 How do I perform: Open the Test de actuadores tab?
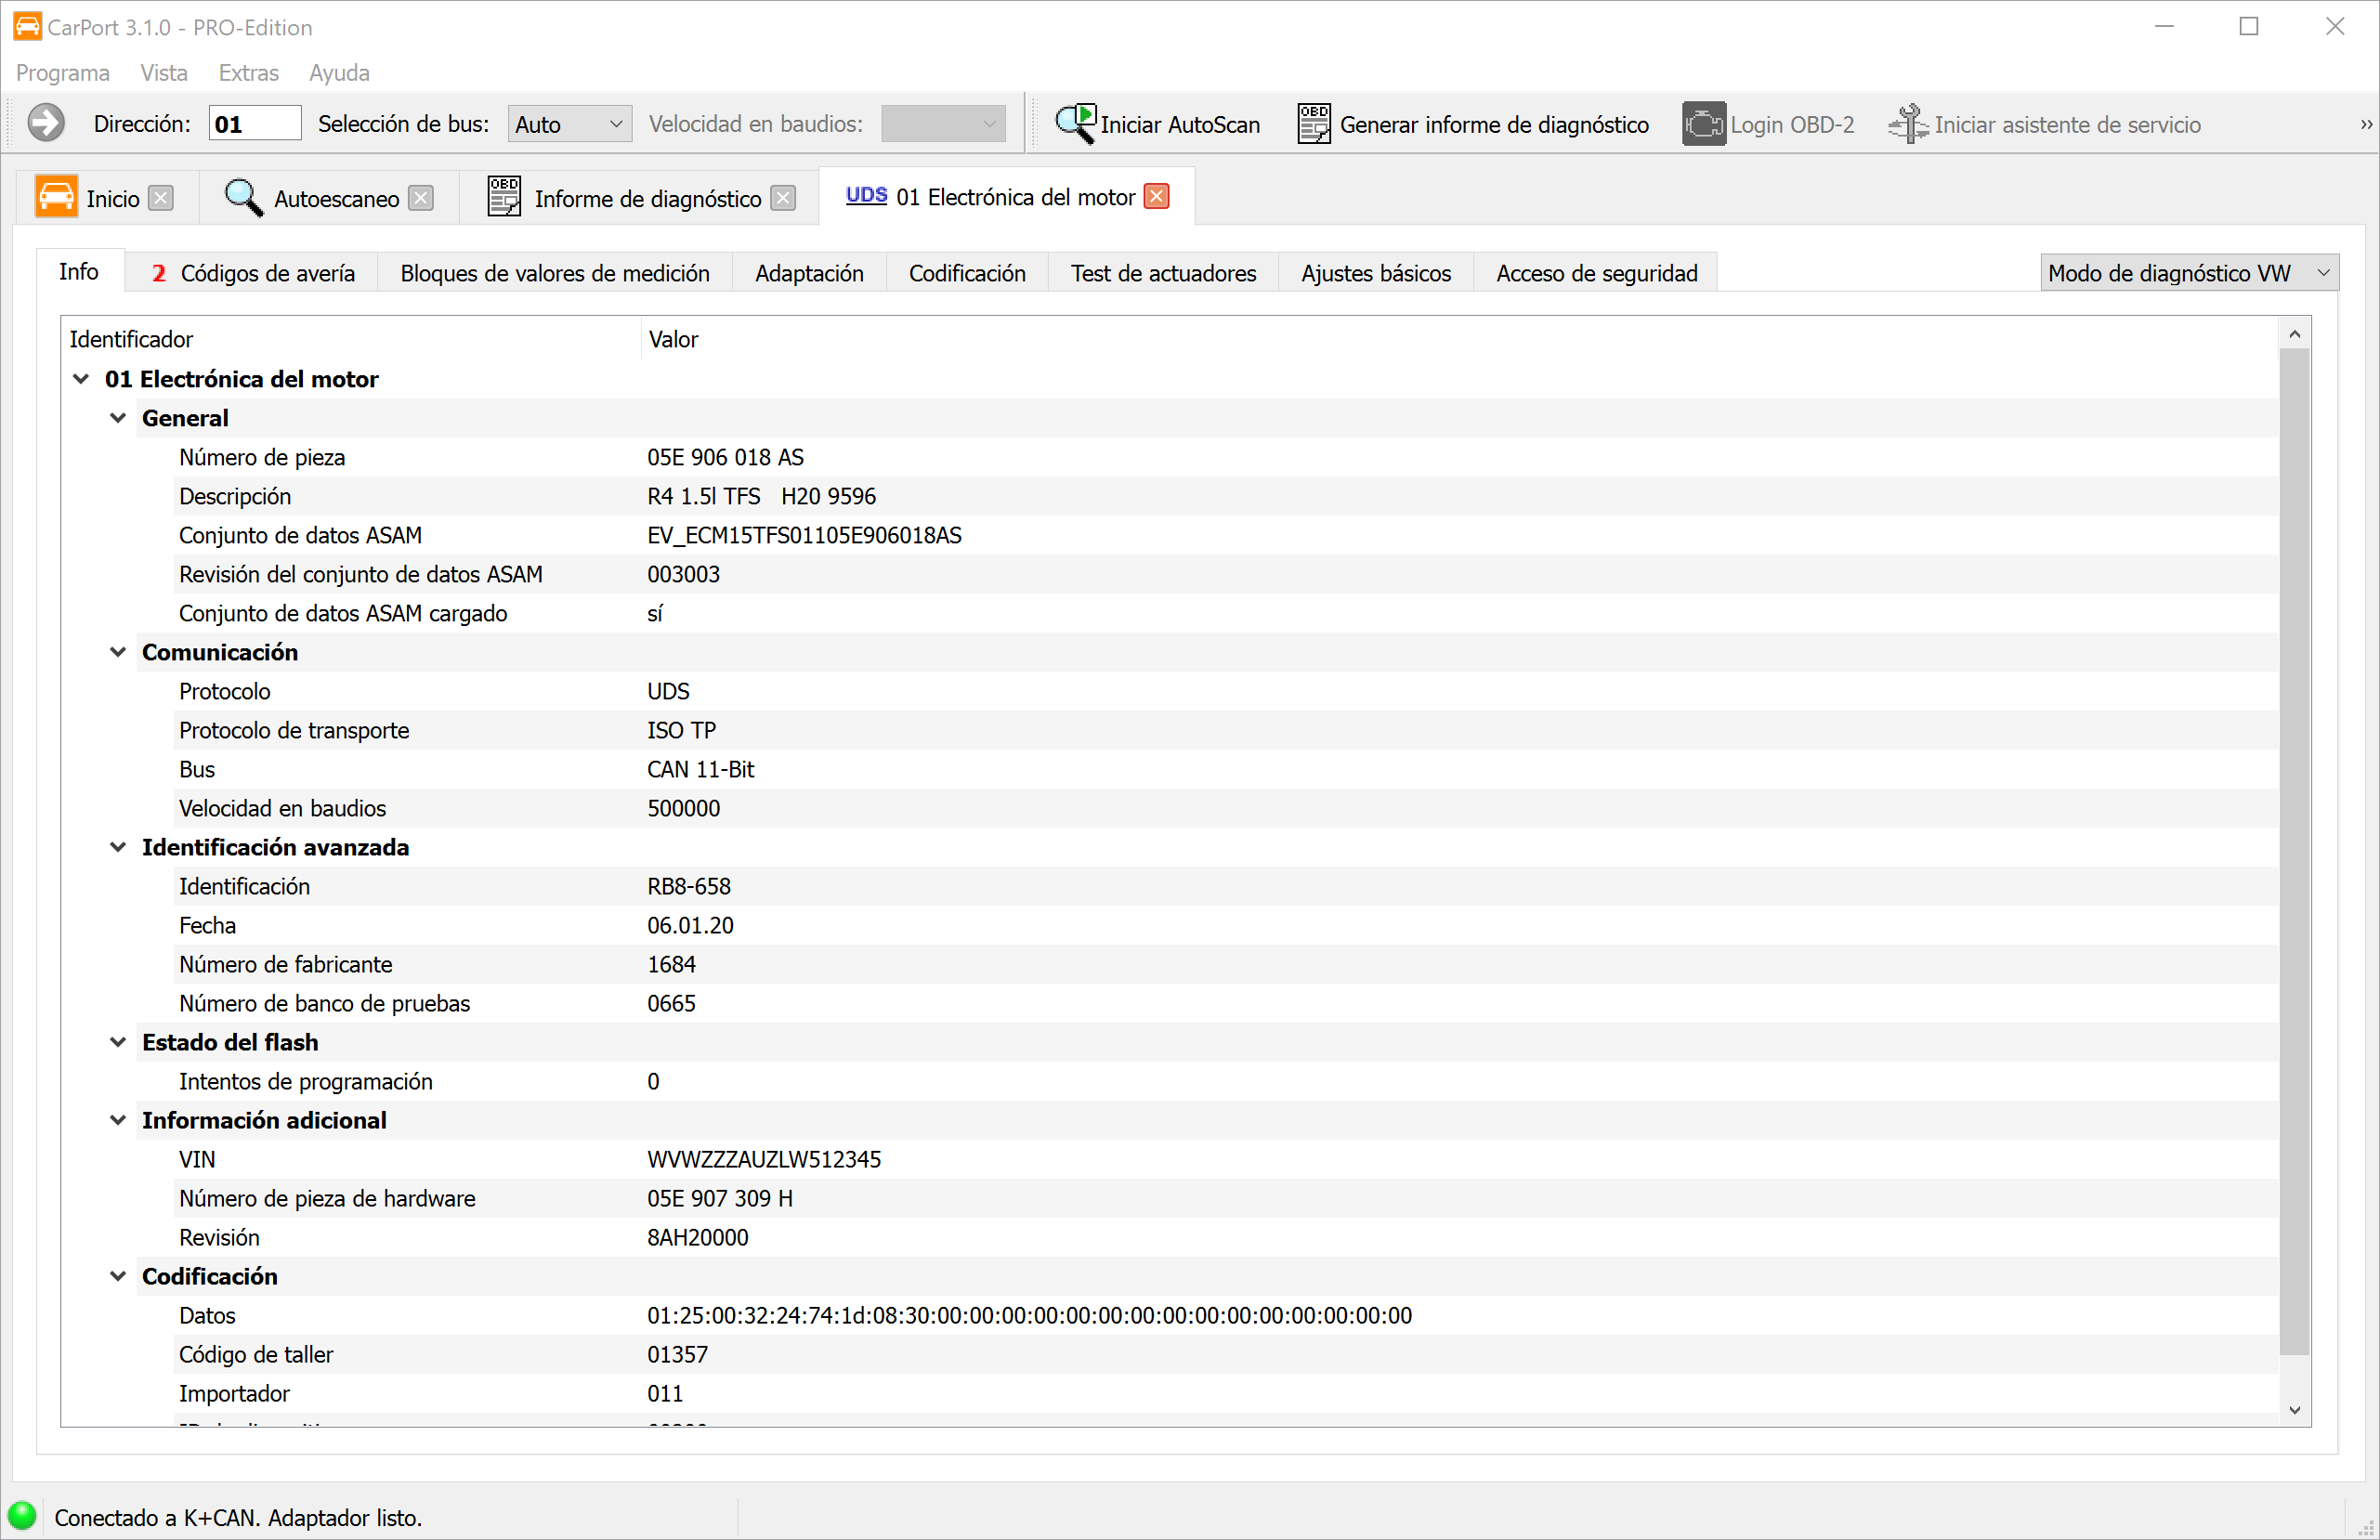point(1162,273)
